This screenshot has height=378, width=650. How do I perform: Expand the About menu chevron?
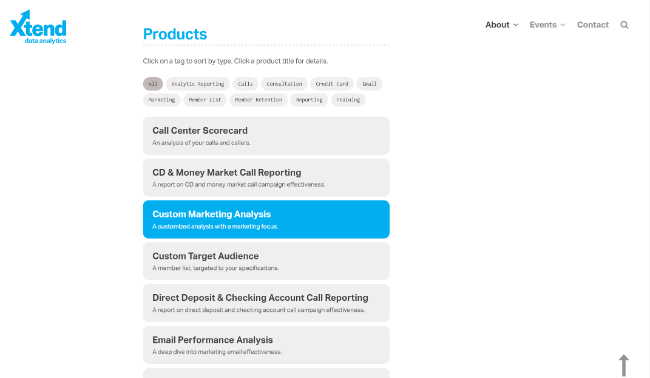pyautogui.click(x=516, y=25)
